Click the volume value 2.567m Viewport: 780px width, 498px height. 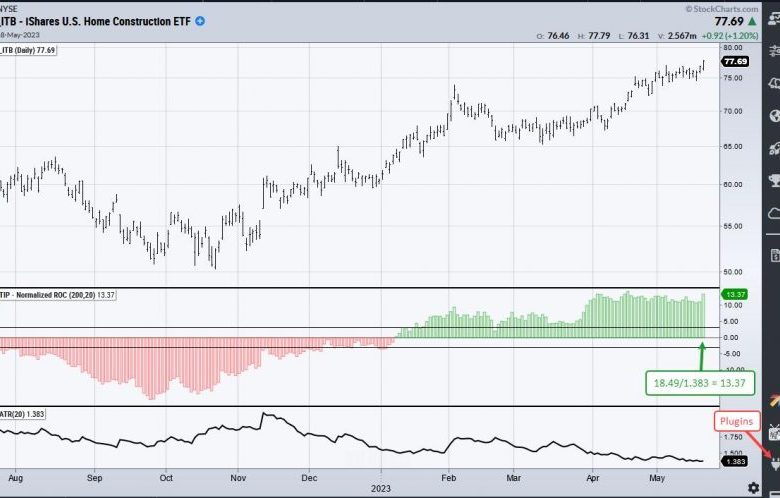(682, 36)
